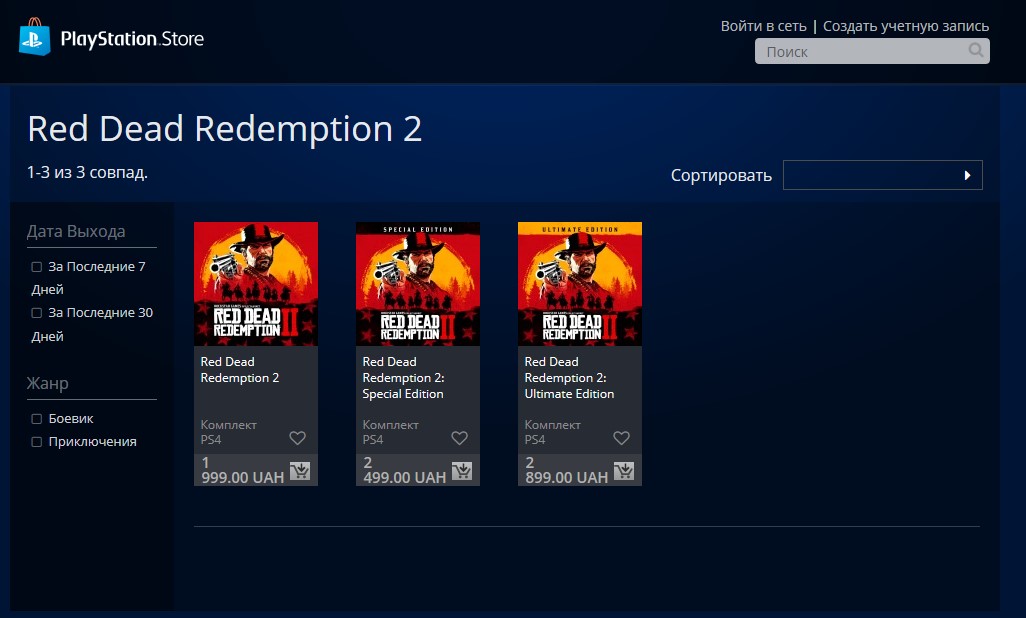
Task: Click the 'Войти в сеть' link
Action: pos(763,24)
